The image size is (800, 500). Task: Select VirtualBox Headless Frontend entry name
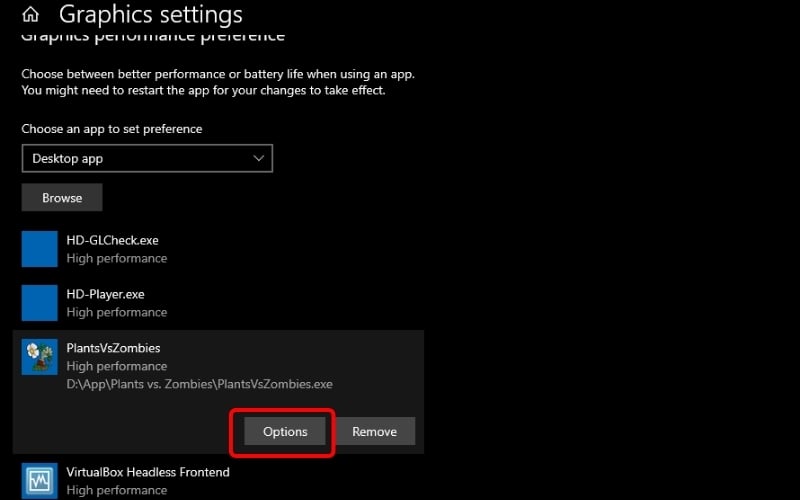pyautogui.click(x=147, y=472)
